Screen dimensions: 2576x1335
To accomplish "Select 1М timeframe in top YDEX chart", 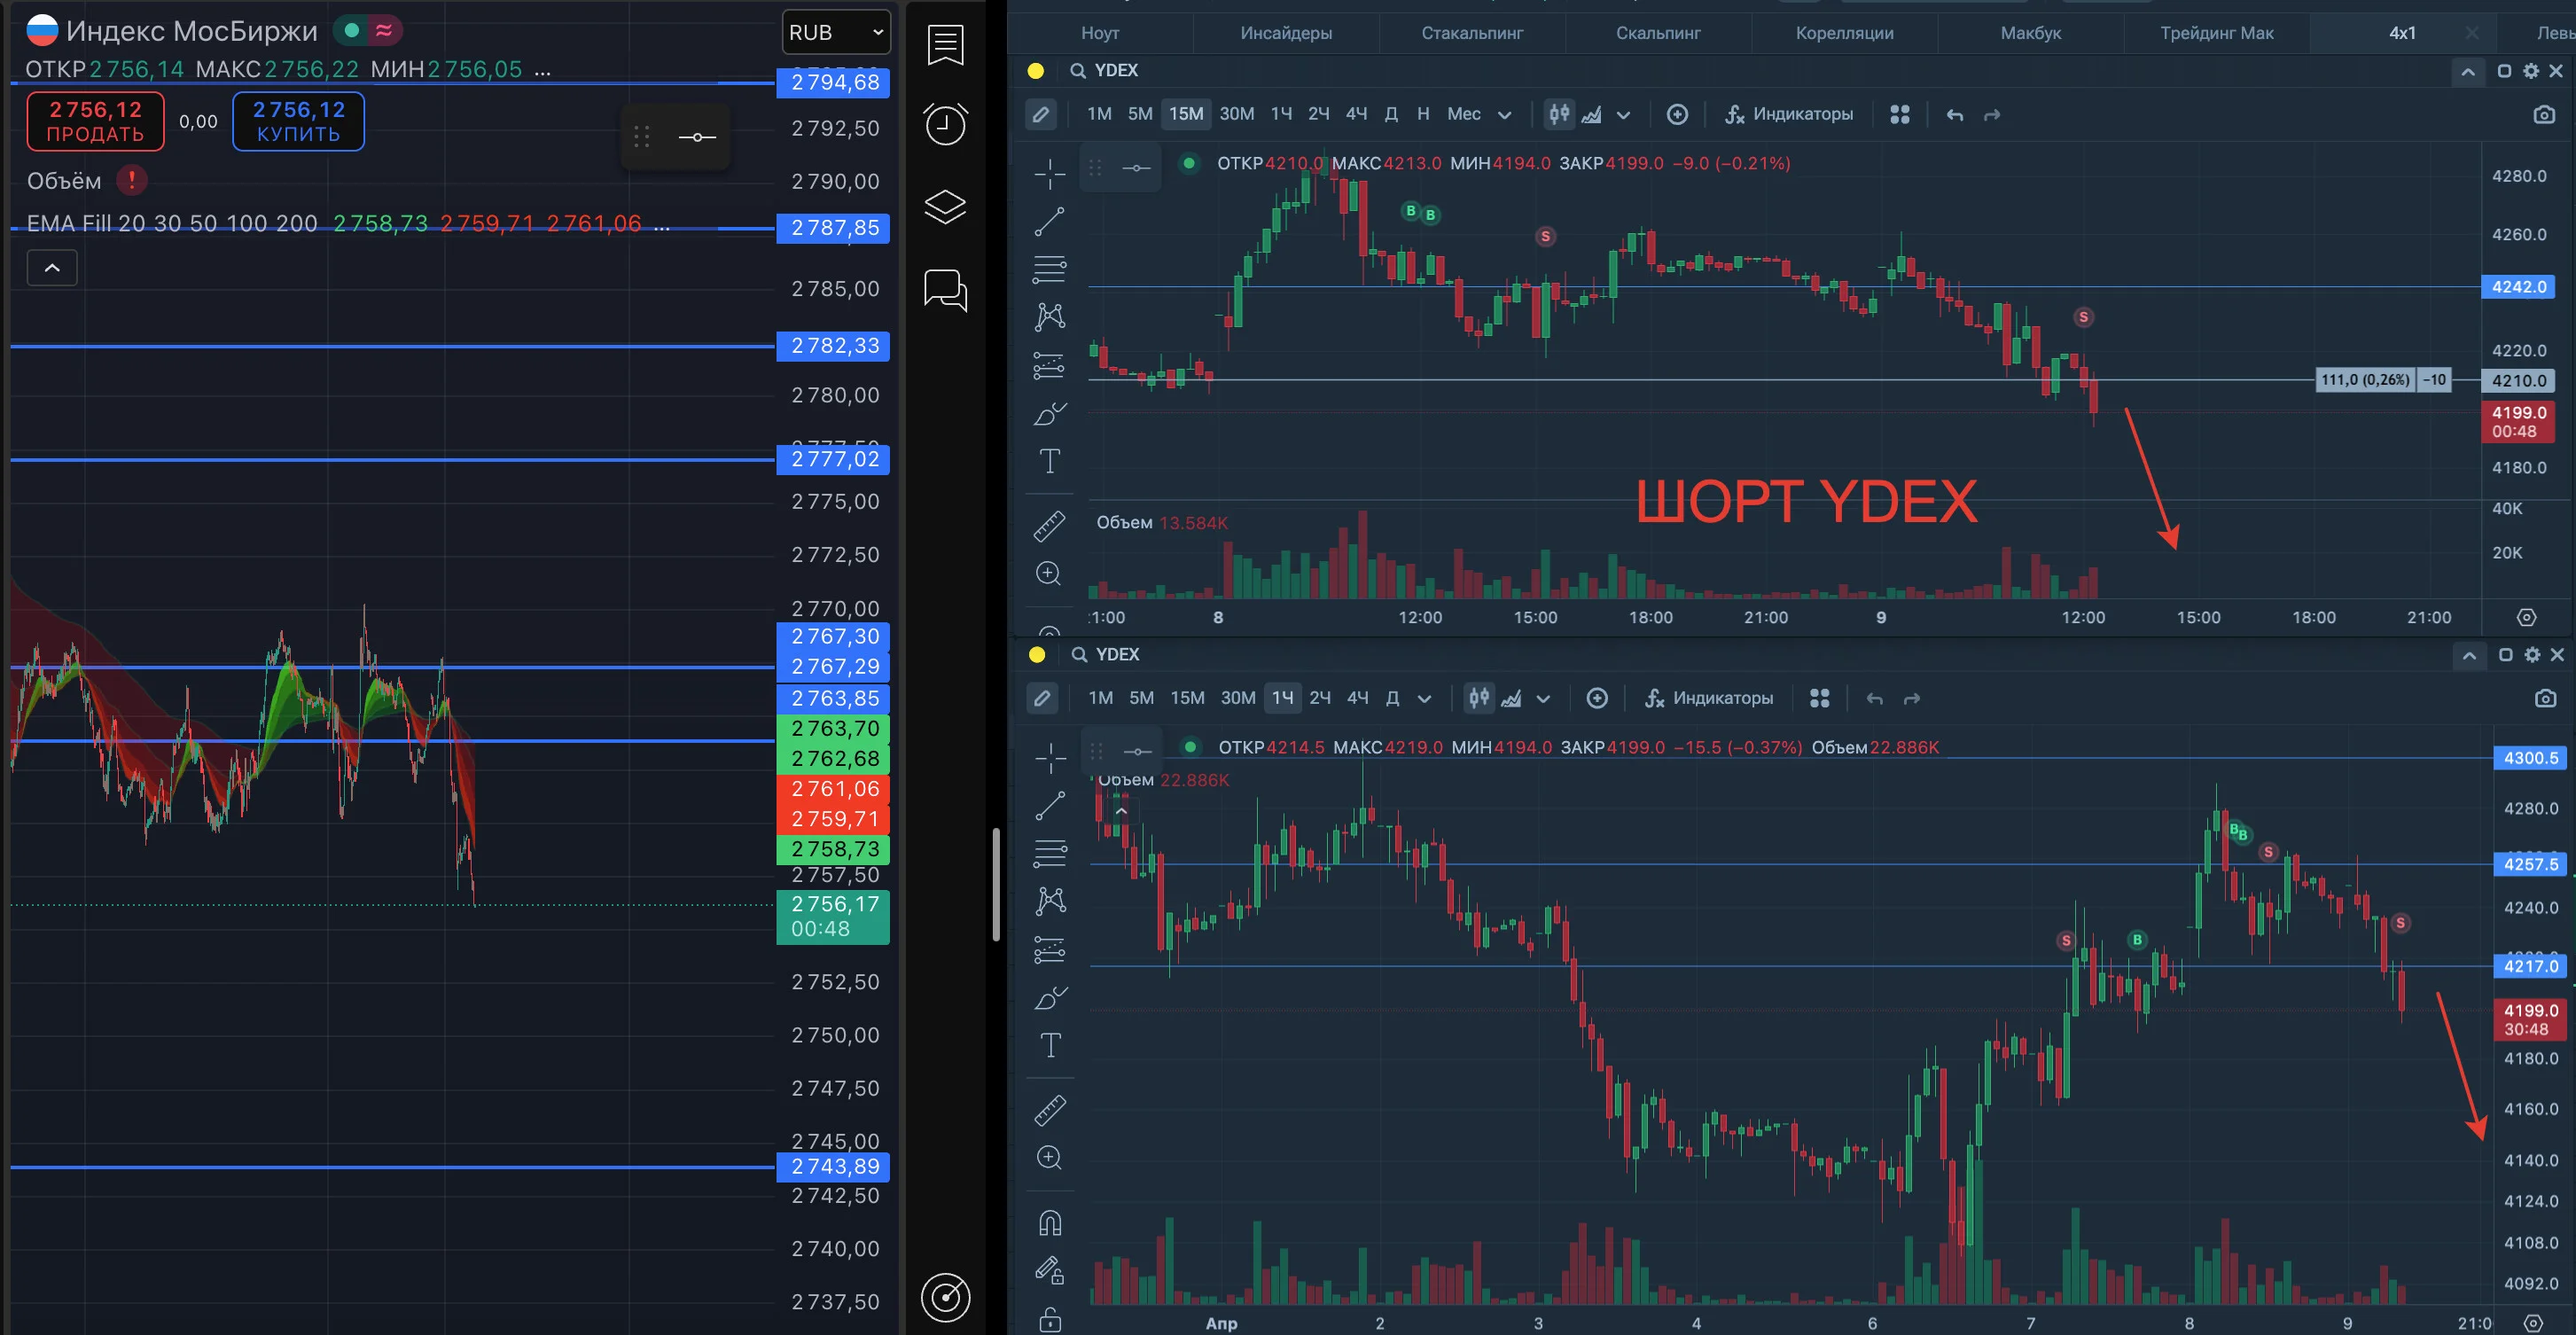I will pos(1099,114).
